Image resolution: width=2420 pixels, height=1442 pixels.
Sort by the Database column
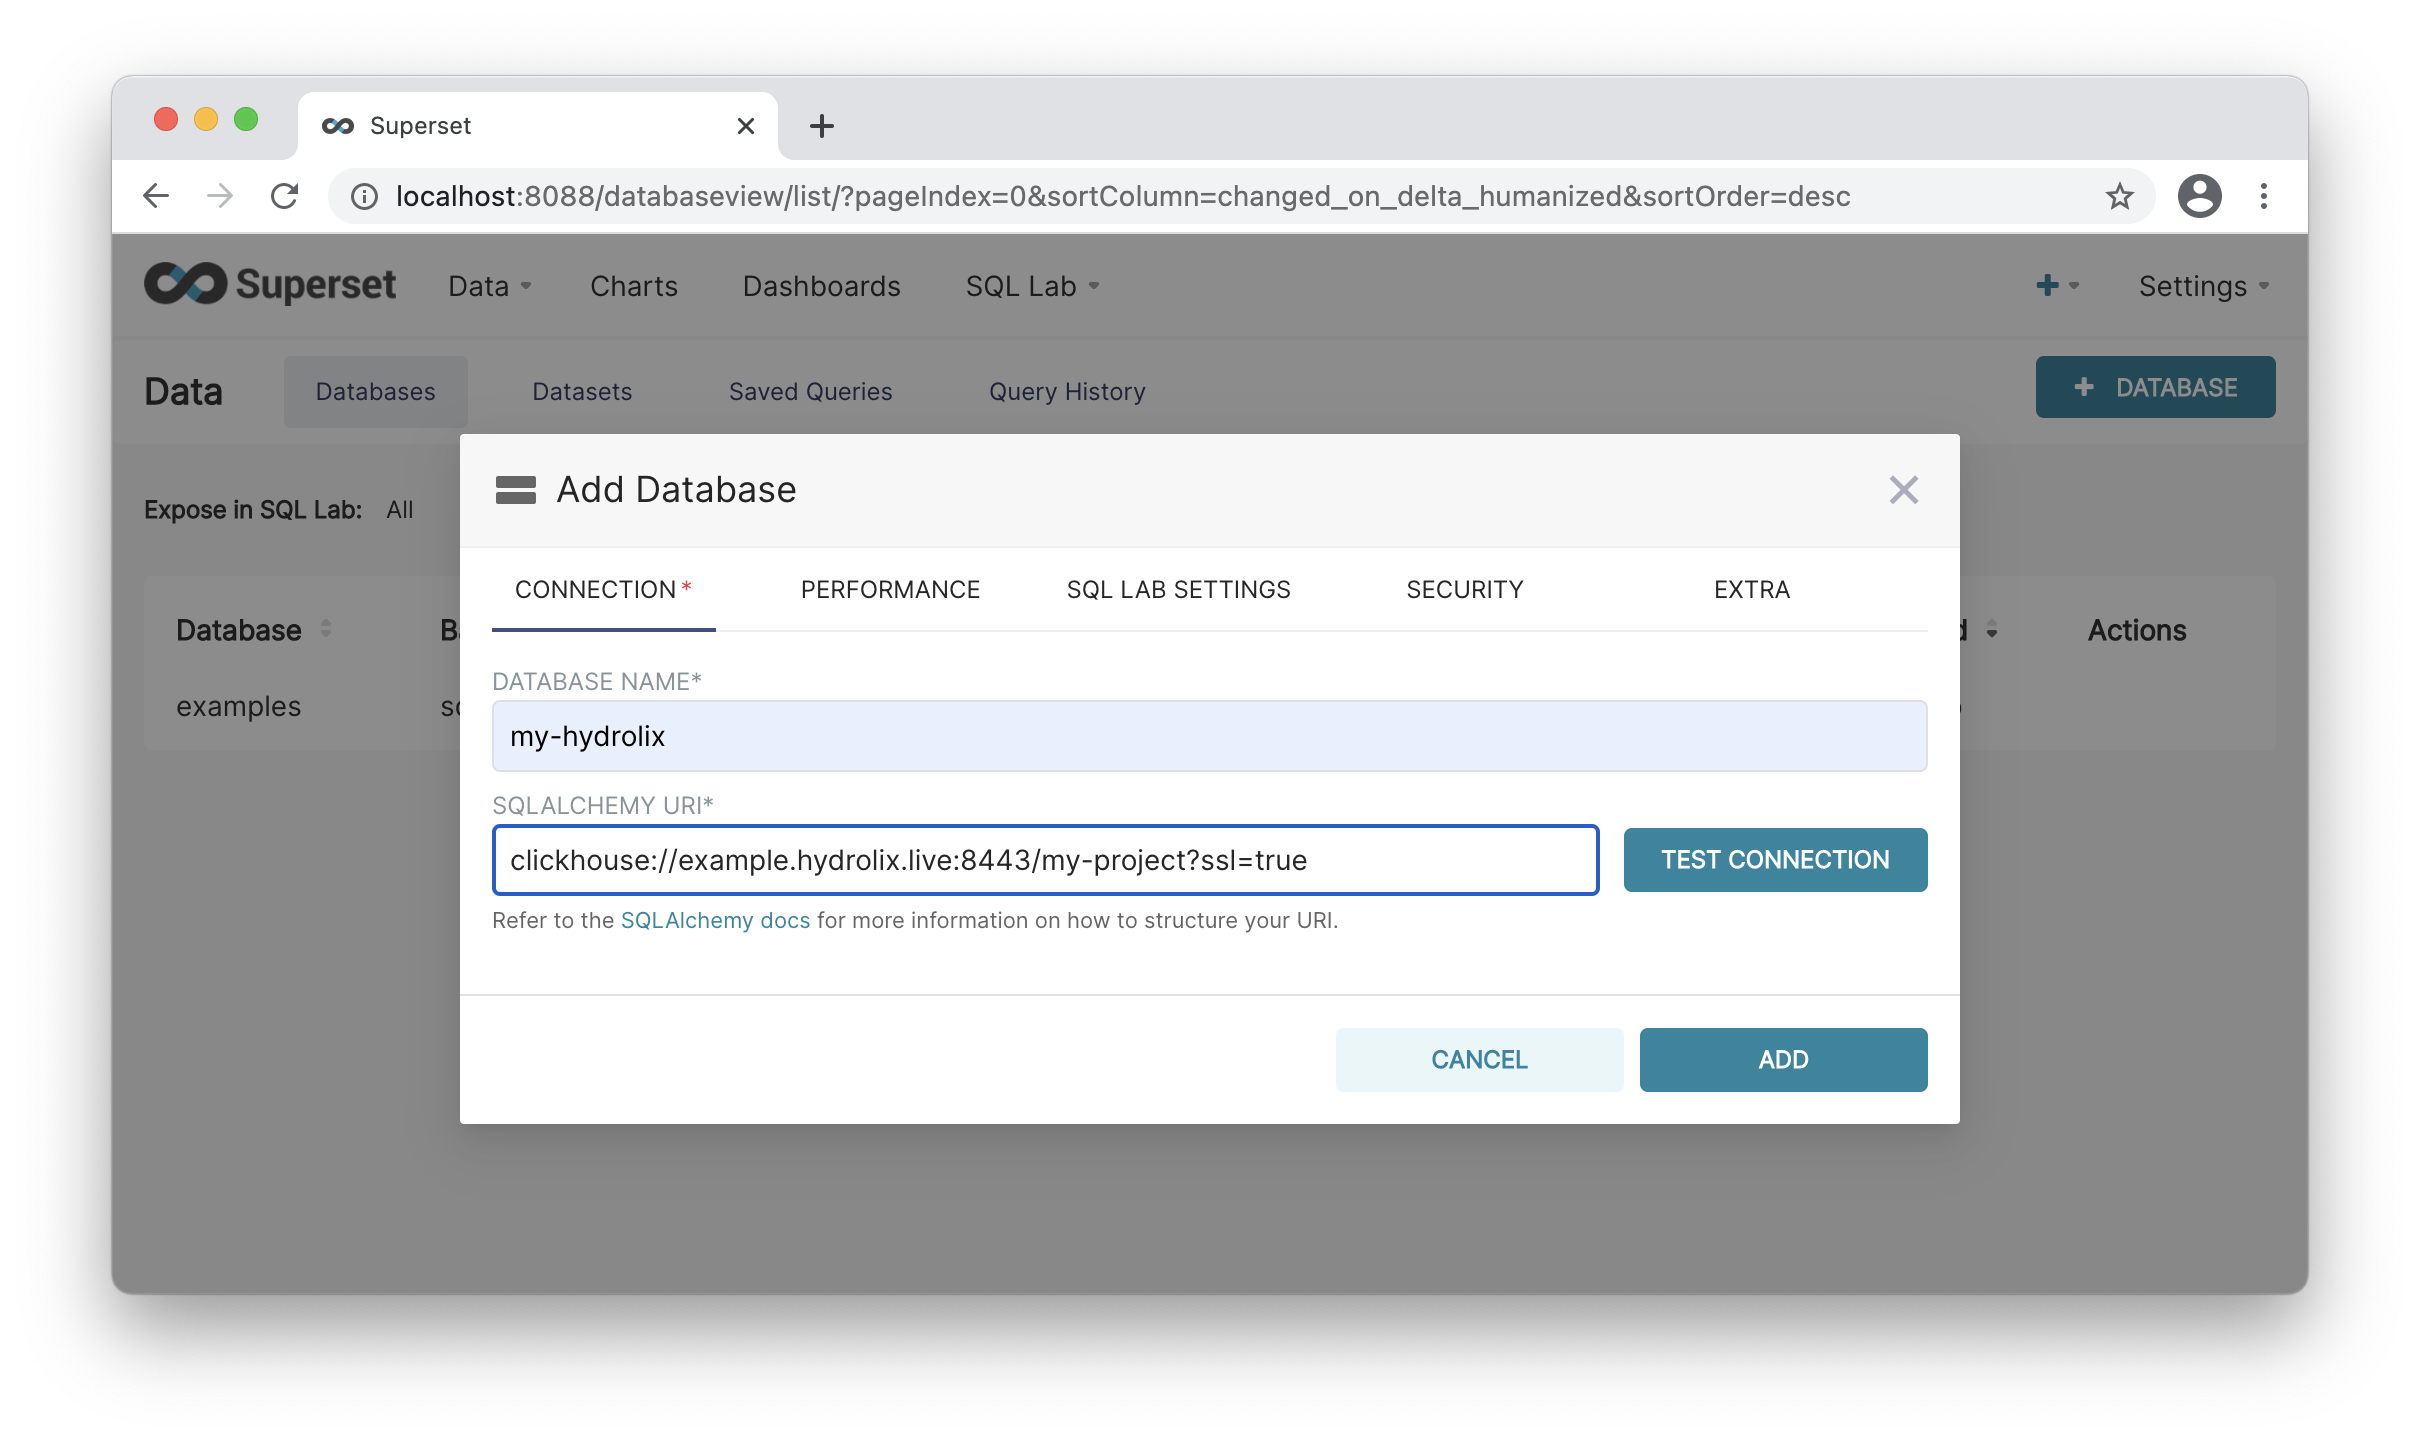252,630
